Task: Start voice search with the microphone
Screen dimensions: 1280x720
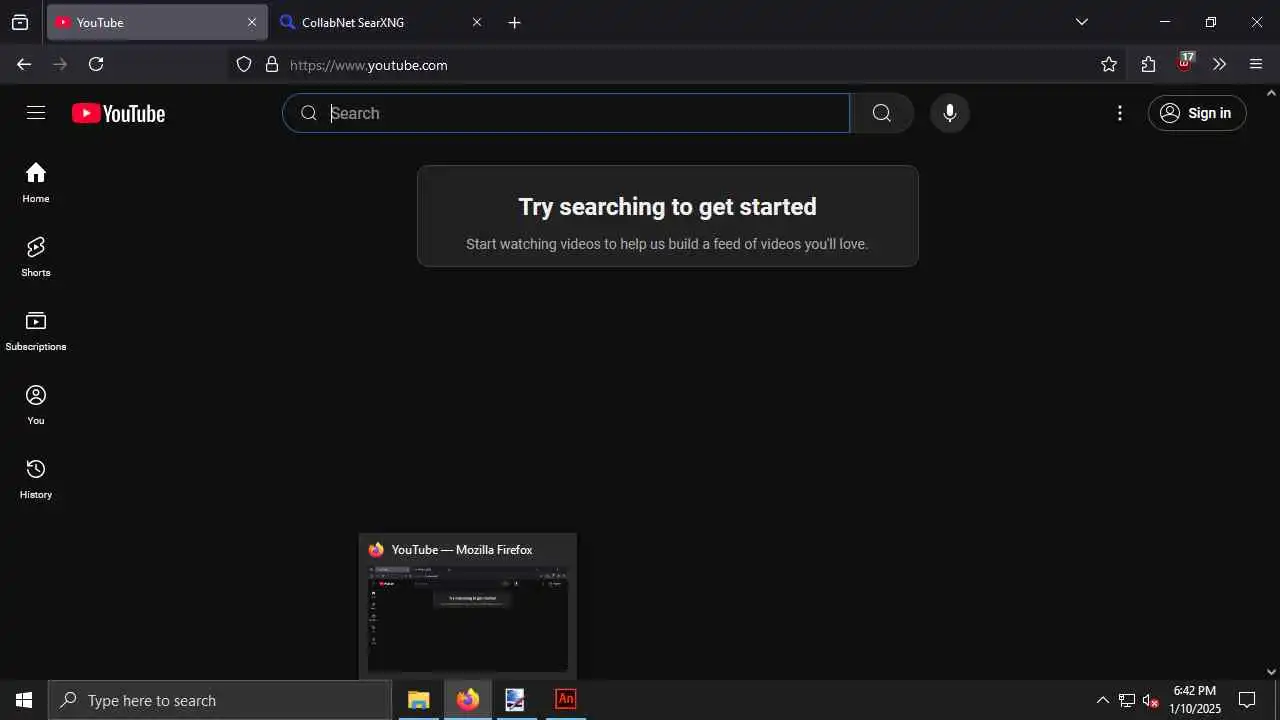Action: tap(950, 113)
